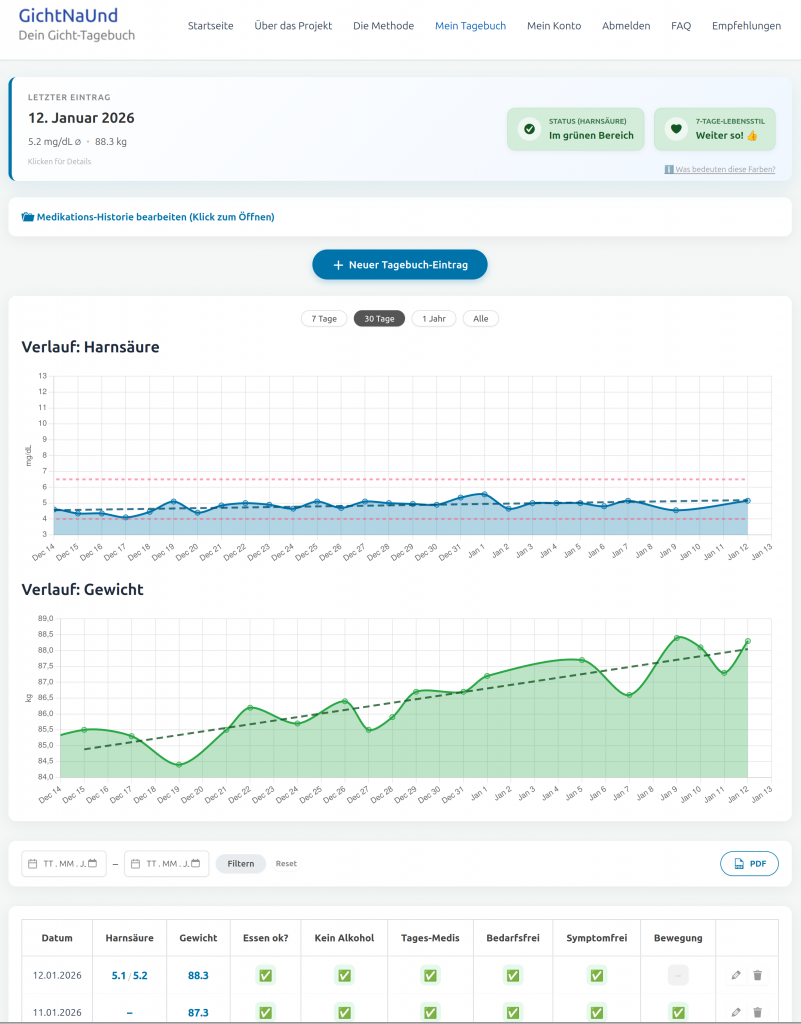
Task: Click the heart icon for 7-Tage-Lebensstil
Action: click(x=676, y=129)
